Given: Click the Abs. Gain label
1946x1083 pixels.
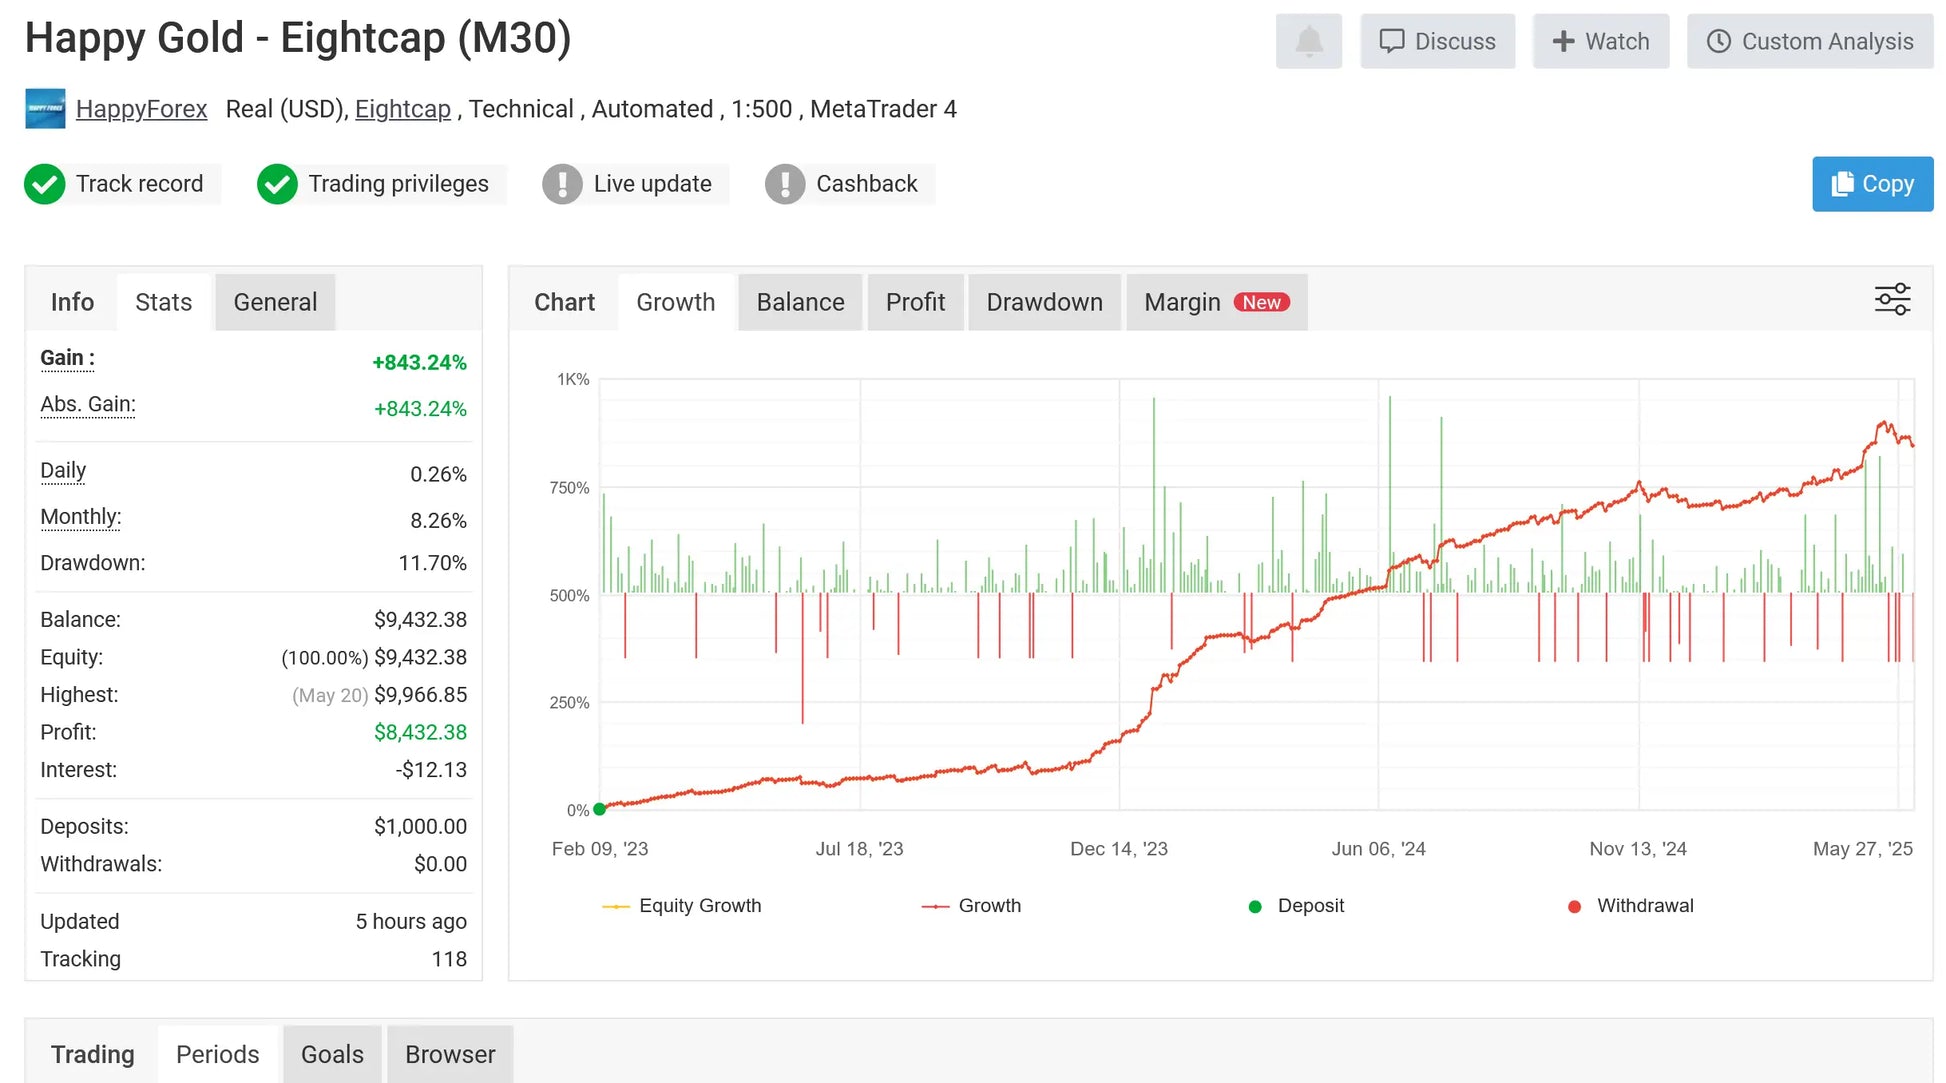Looking at the screenshot, I should pos(88,404).
